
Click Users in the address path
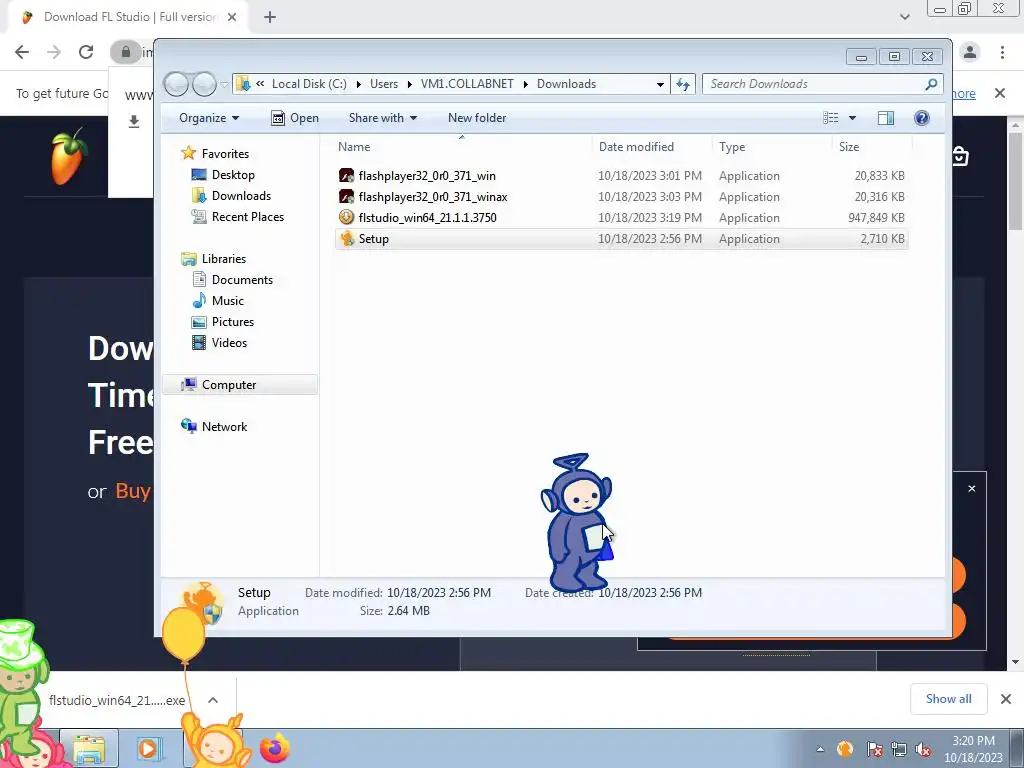point(383,84)
